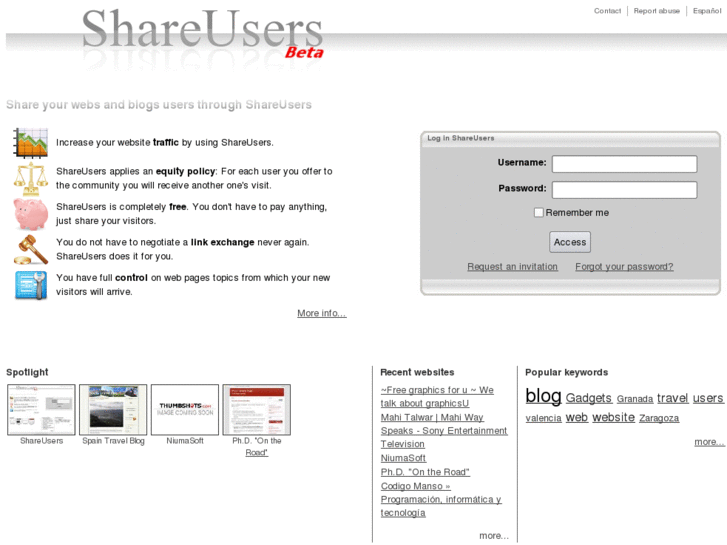Click the Popular keywords heading

567,372
